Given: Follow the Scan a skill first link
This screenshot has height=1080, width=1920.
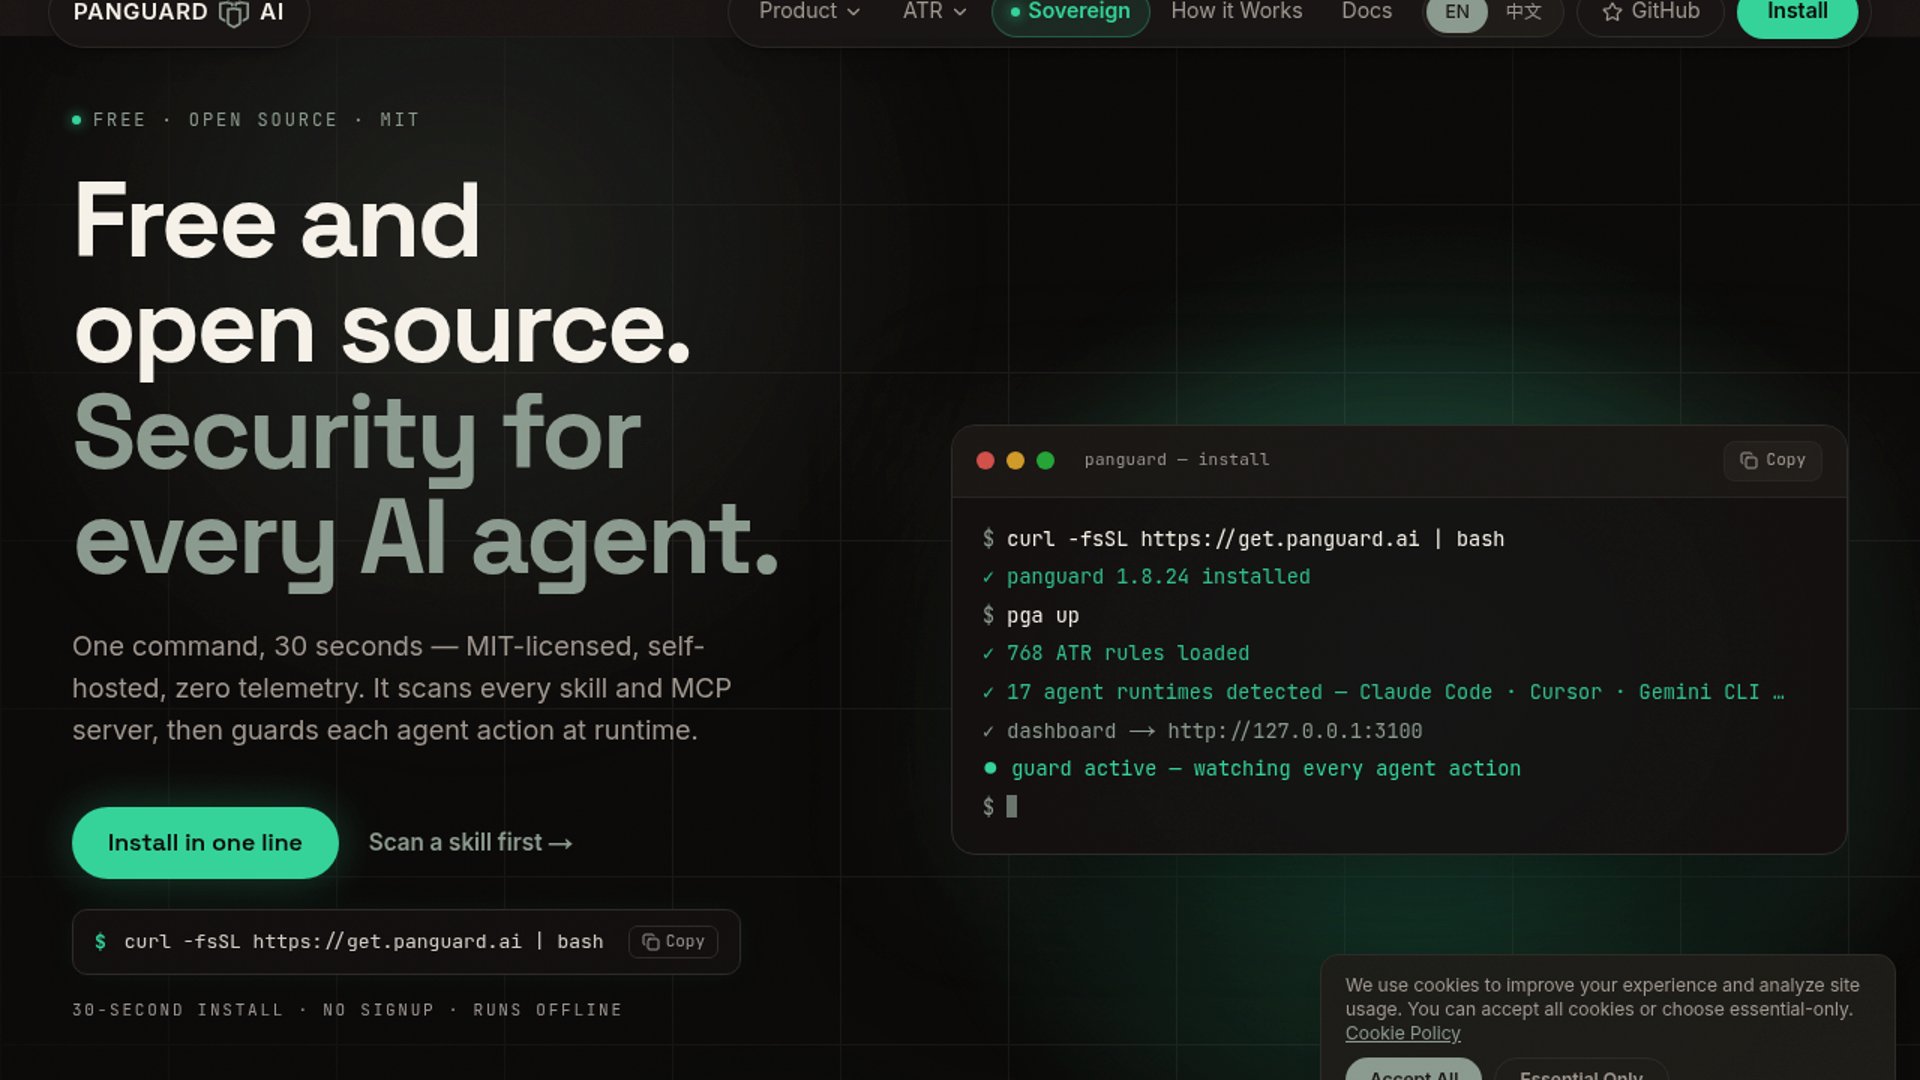Looking at the screenshot, I should coord(470,843).
